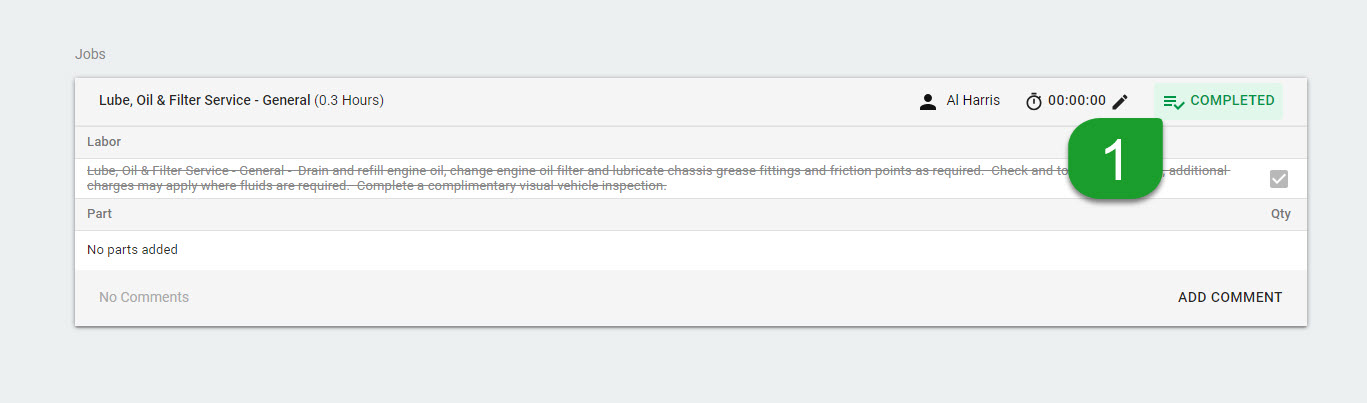Click the Lube, Oil & Filter Service job title
The image size is (1367, 403).
coord(204,101)
